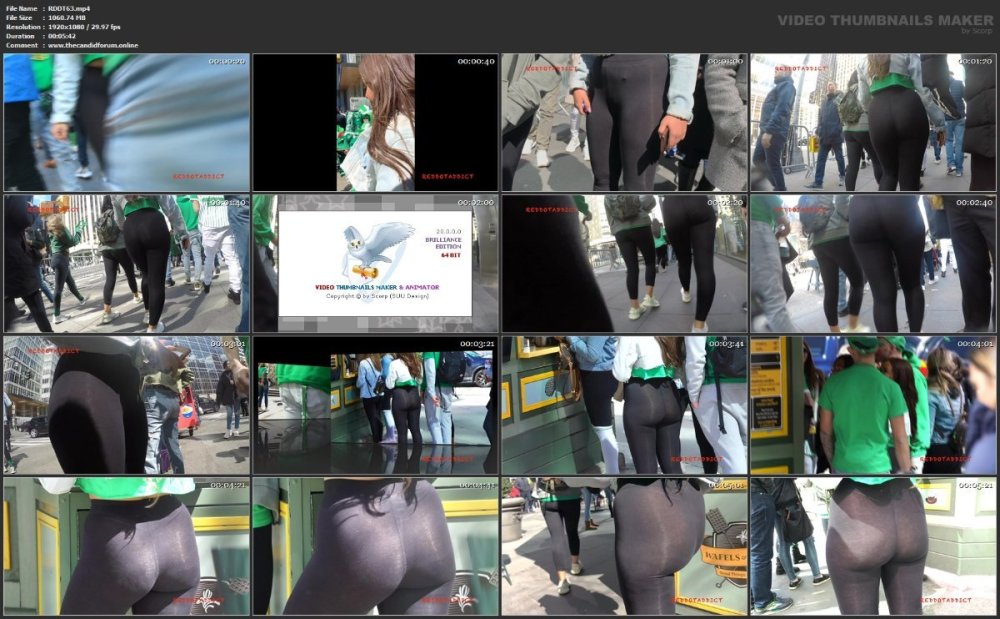Click the Duration 00:05:42 value
1000x619 pixels.
(x=62, y=36)
